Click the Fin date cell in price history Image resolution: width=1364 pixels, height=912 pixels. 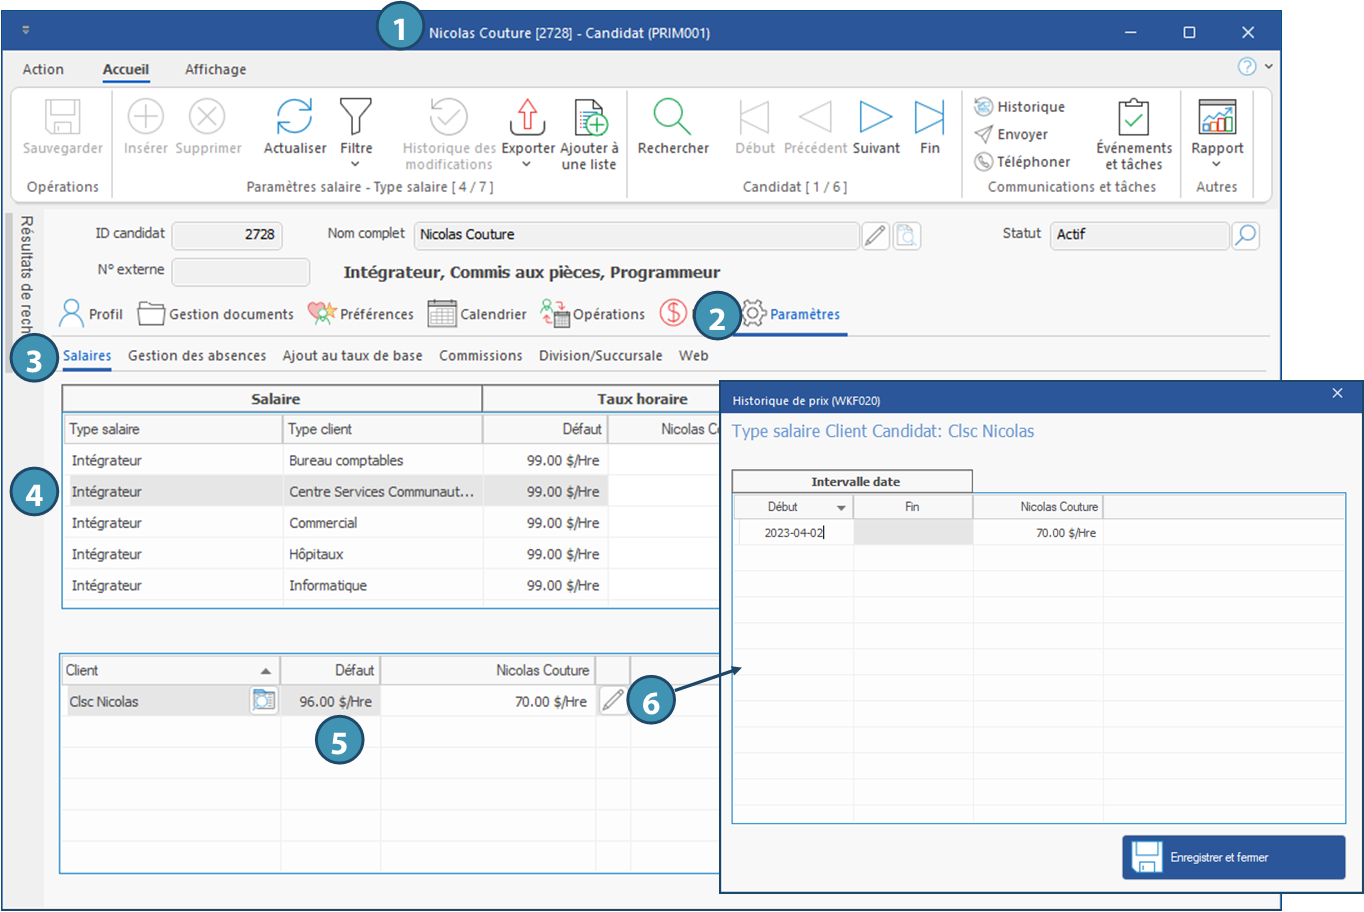pos(912,533)
